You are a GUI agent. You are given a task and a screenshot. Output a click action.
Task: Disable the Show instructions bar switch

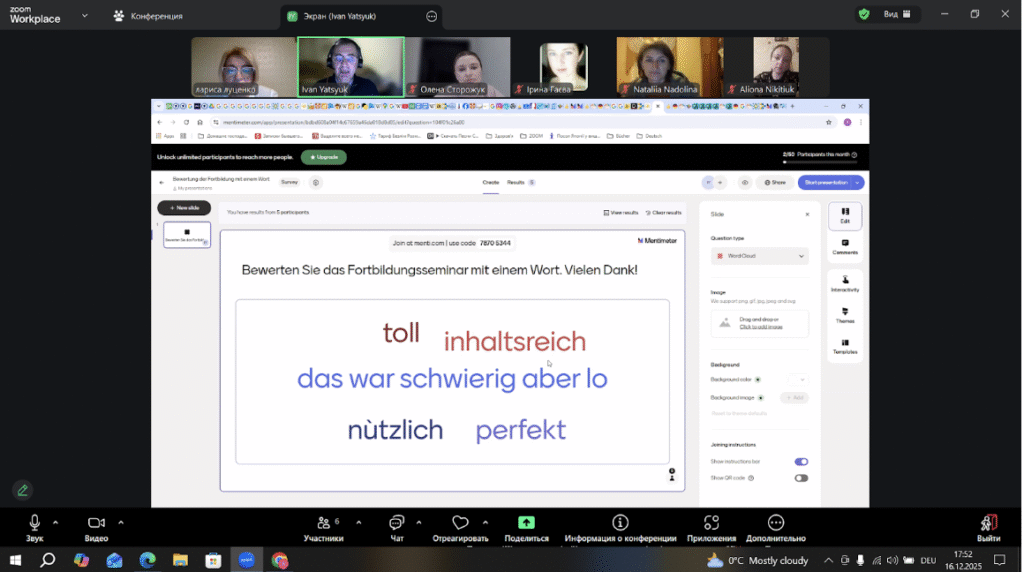coord(801,462)
